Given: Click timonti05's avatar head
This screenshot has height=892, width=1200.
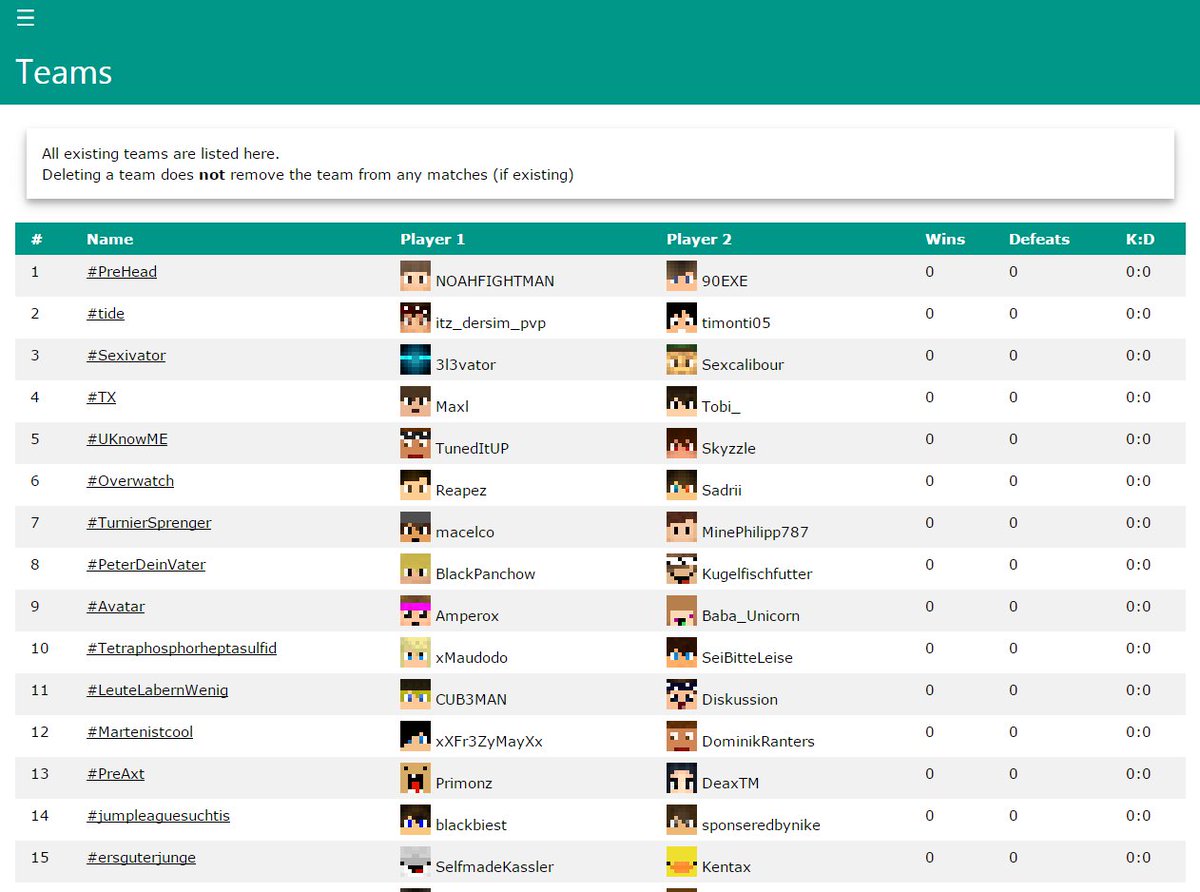Looking at the screenshot, I should 681,318.
